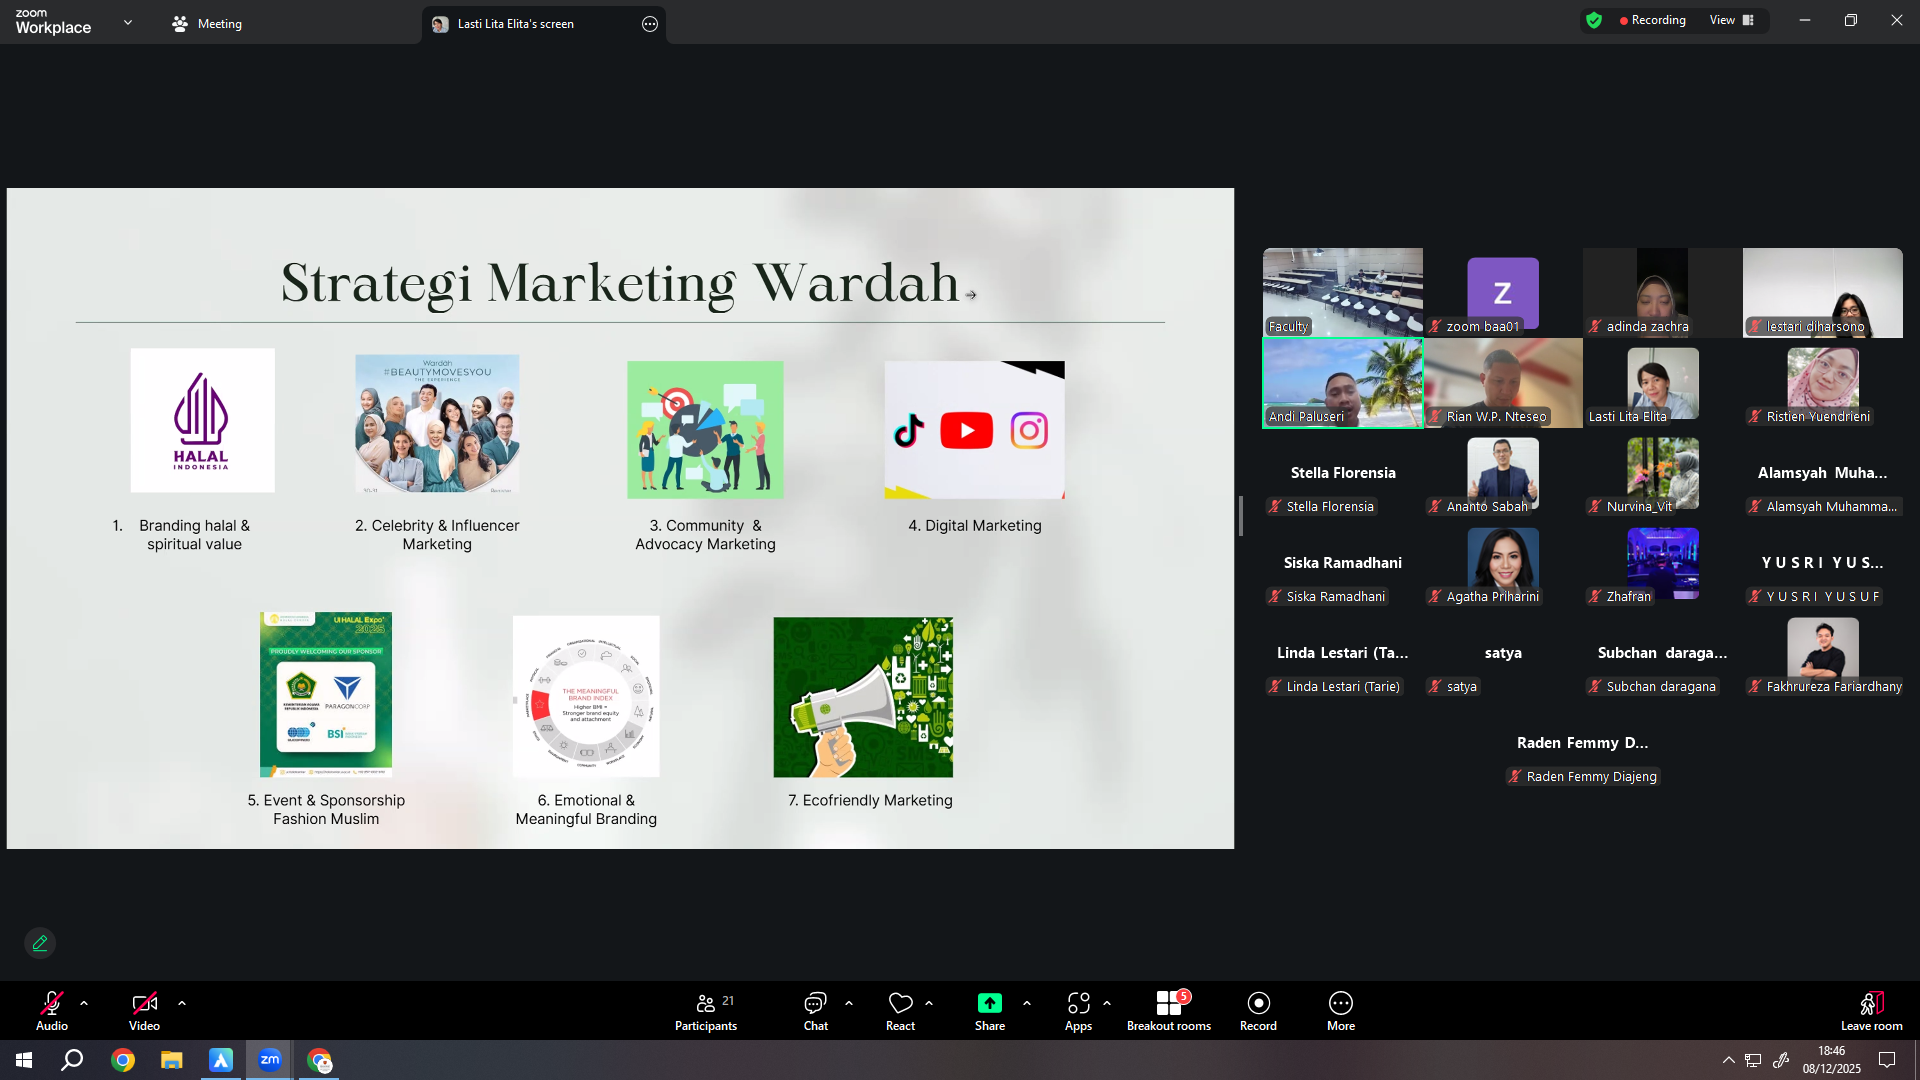
Task: Click the green Share screen button
Action: [990, 1010]
